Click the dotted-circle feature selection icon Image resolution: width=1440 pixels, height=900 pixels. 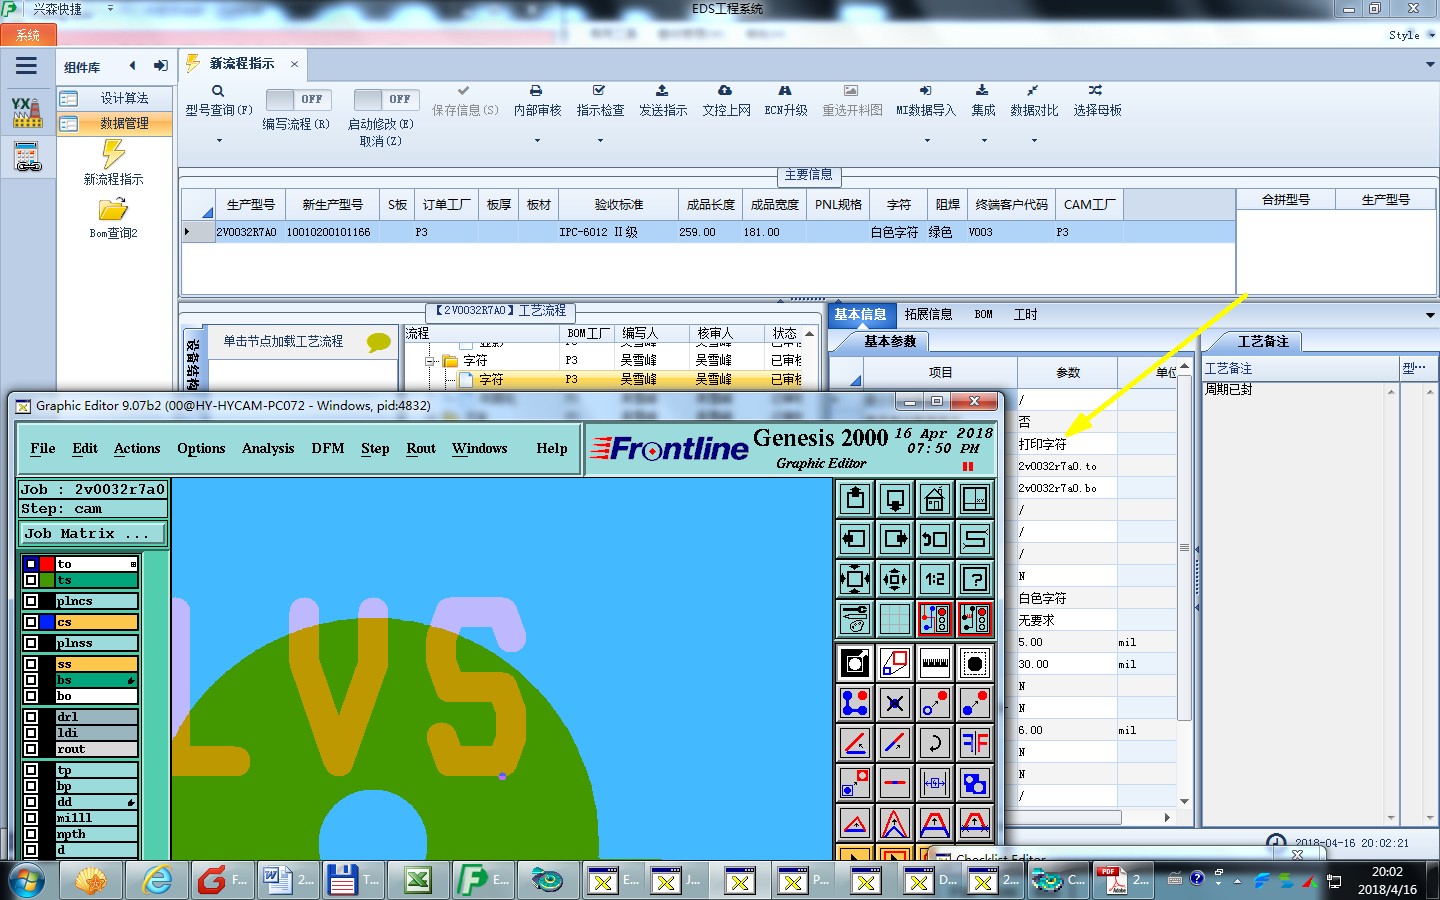[975, 663]
